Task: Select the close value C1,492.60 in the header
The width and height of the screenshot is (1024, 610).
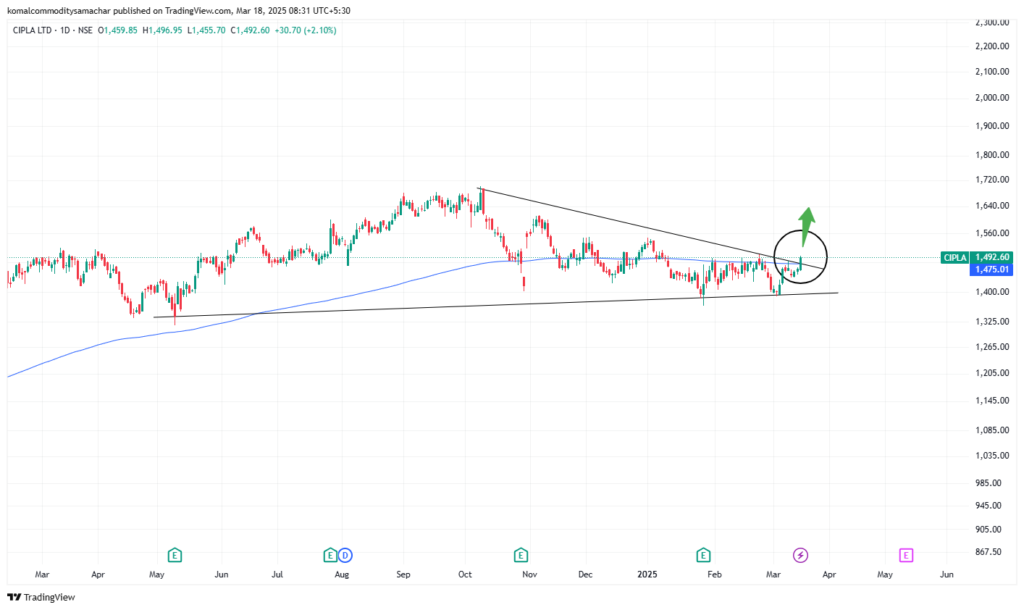Action: coord(250,30)
